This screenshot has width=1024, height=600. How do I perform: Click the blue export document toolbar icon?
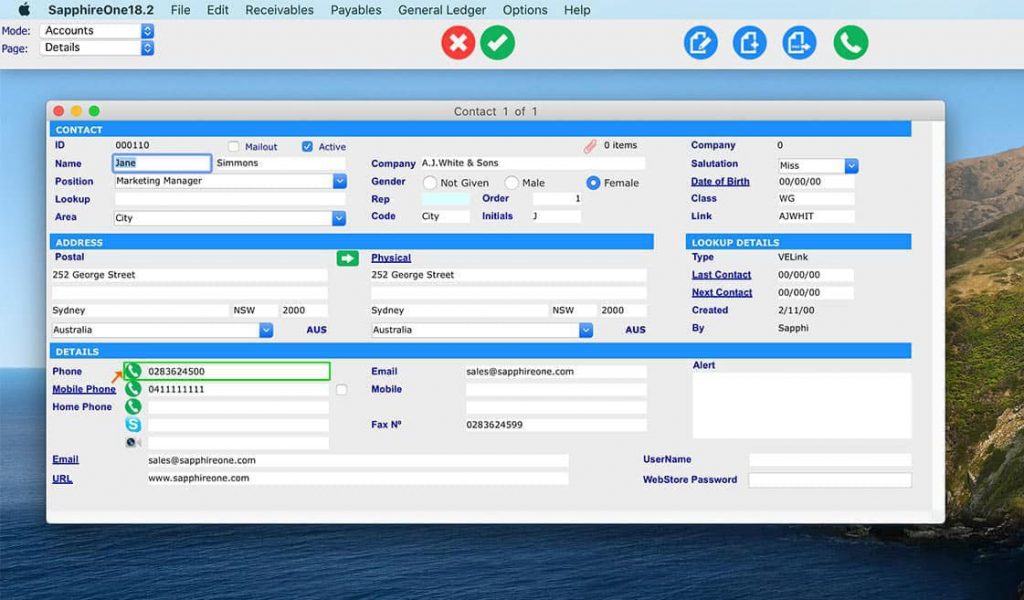click(799, 43)
